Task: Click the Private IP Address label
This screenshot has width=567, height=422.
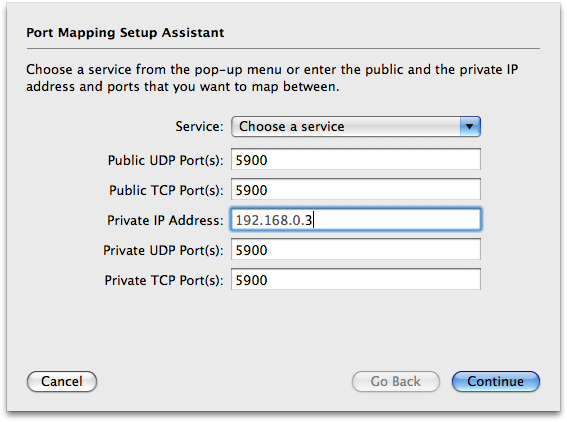Action: (x=165, y=220)
